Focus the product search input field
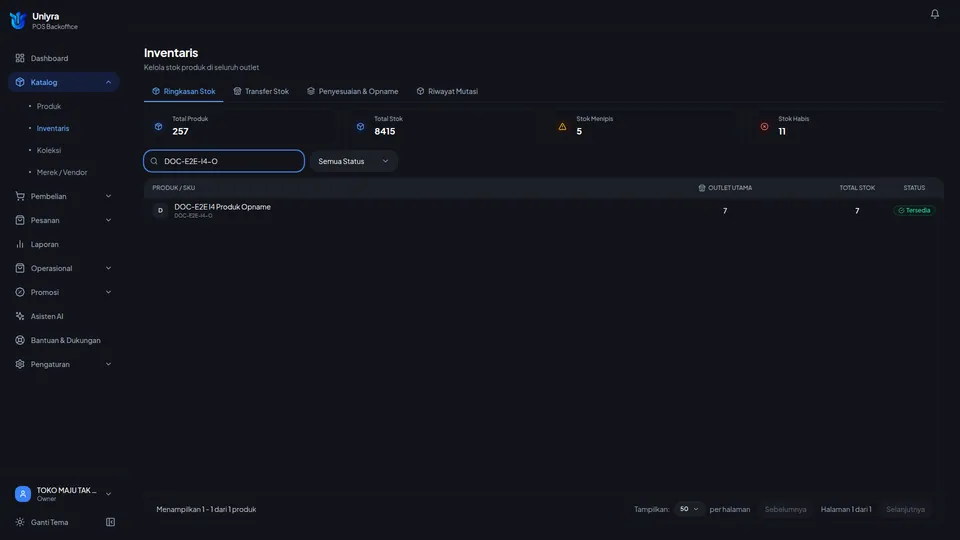 (x=224, y=161)
